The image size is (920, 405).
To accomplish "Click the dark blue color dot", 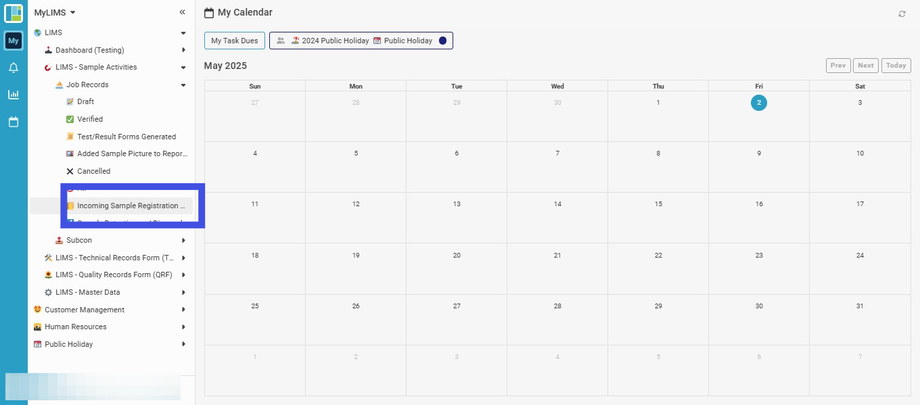I will coord(442,40).
